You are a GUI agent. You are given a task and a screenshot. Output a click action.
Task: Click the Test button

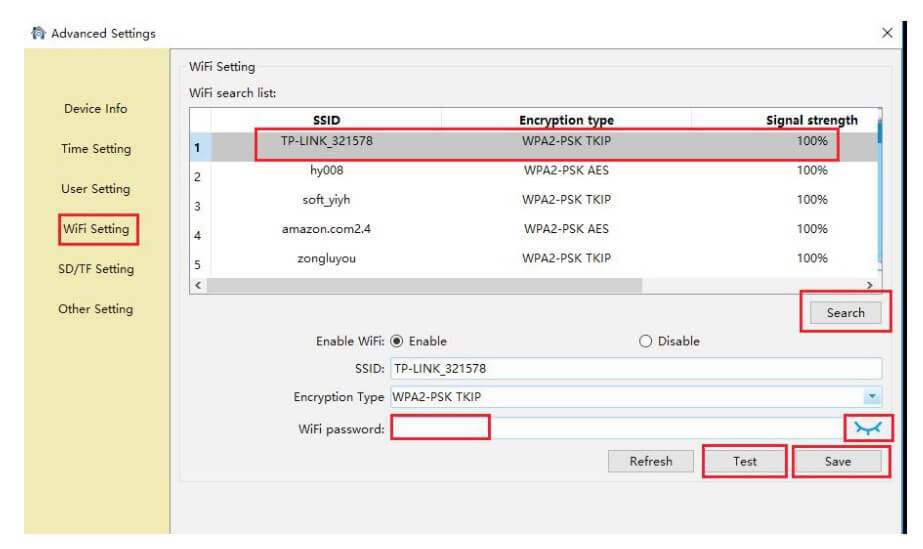click(745, 461)
